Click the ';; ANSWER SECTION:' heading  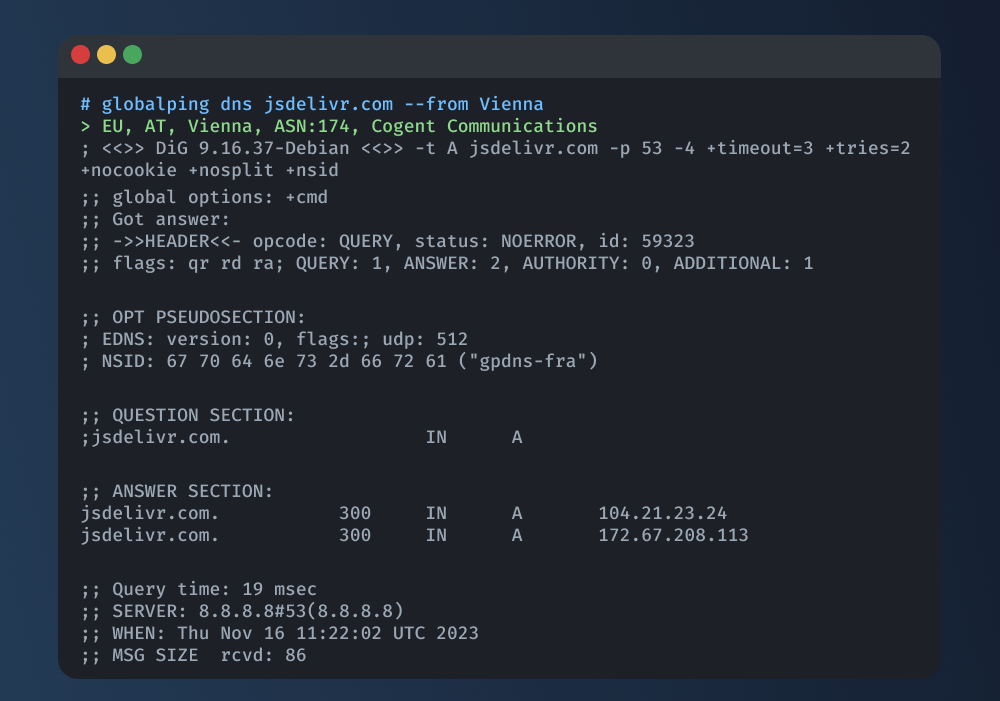[177, 491]
